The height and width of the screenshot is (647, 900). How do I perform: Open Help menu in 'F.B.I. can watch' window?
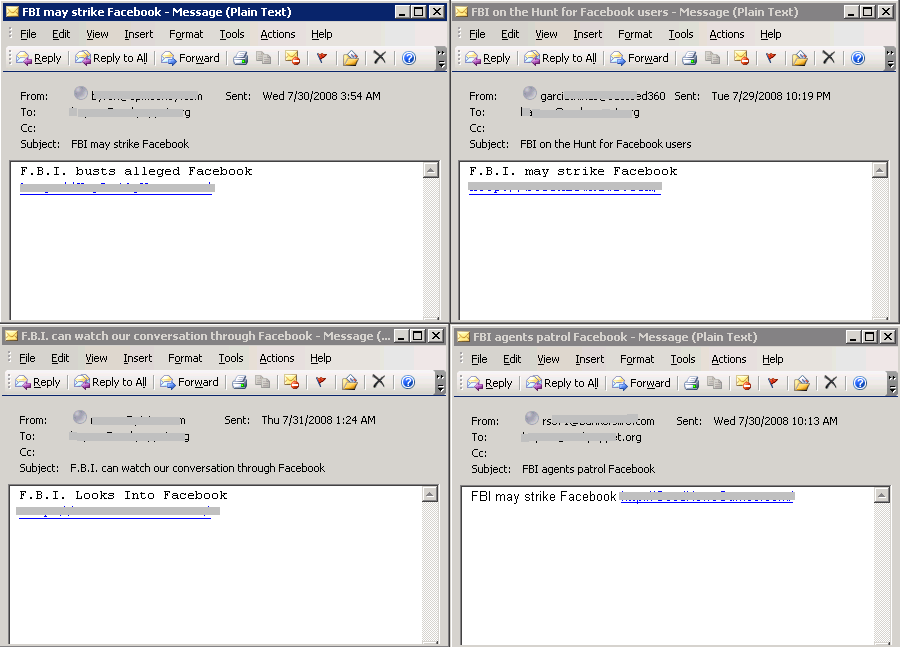click(321, 358)
